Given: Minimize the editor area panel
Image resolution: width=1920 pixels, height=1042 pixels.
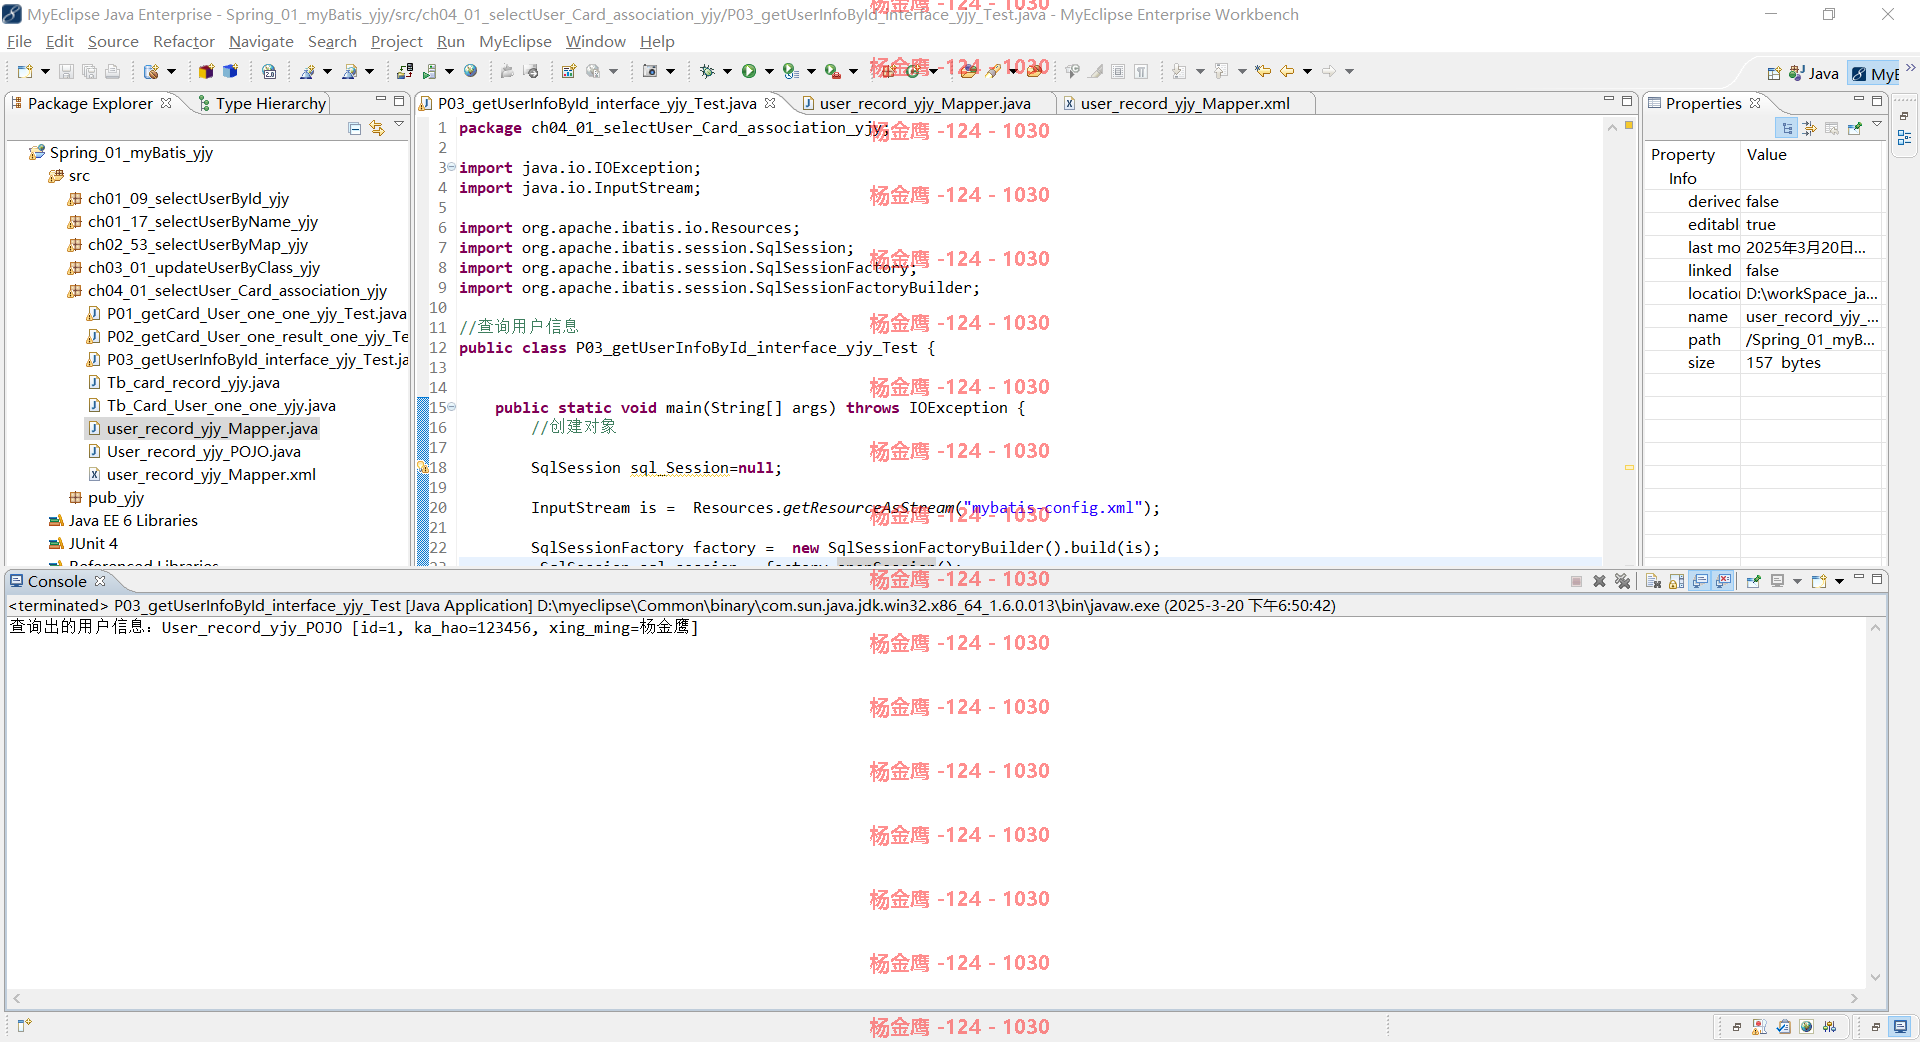Looking at the screenshot, I should pos(1609,101).
